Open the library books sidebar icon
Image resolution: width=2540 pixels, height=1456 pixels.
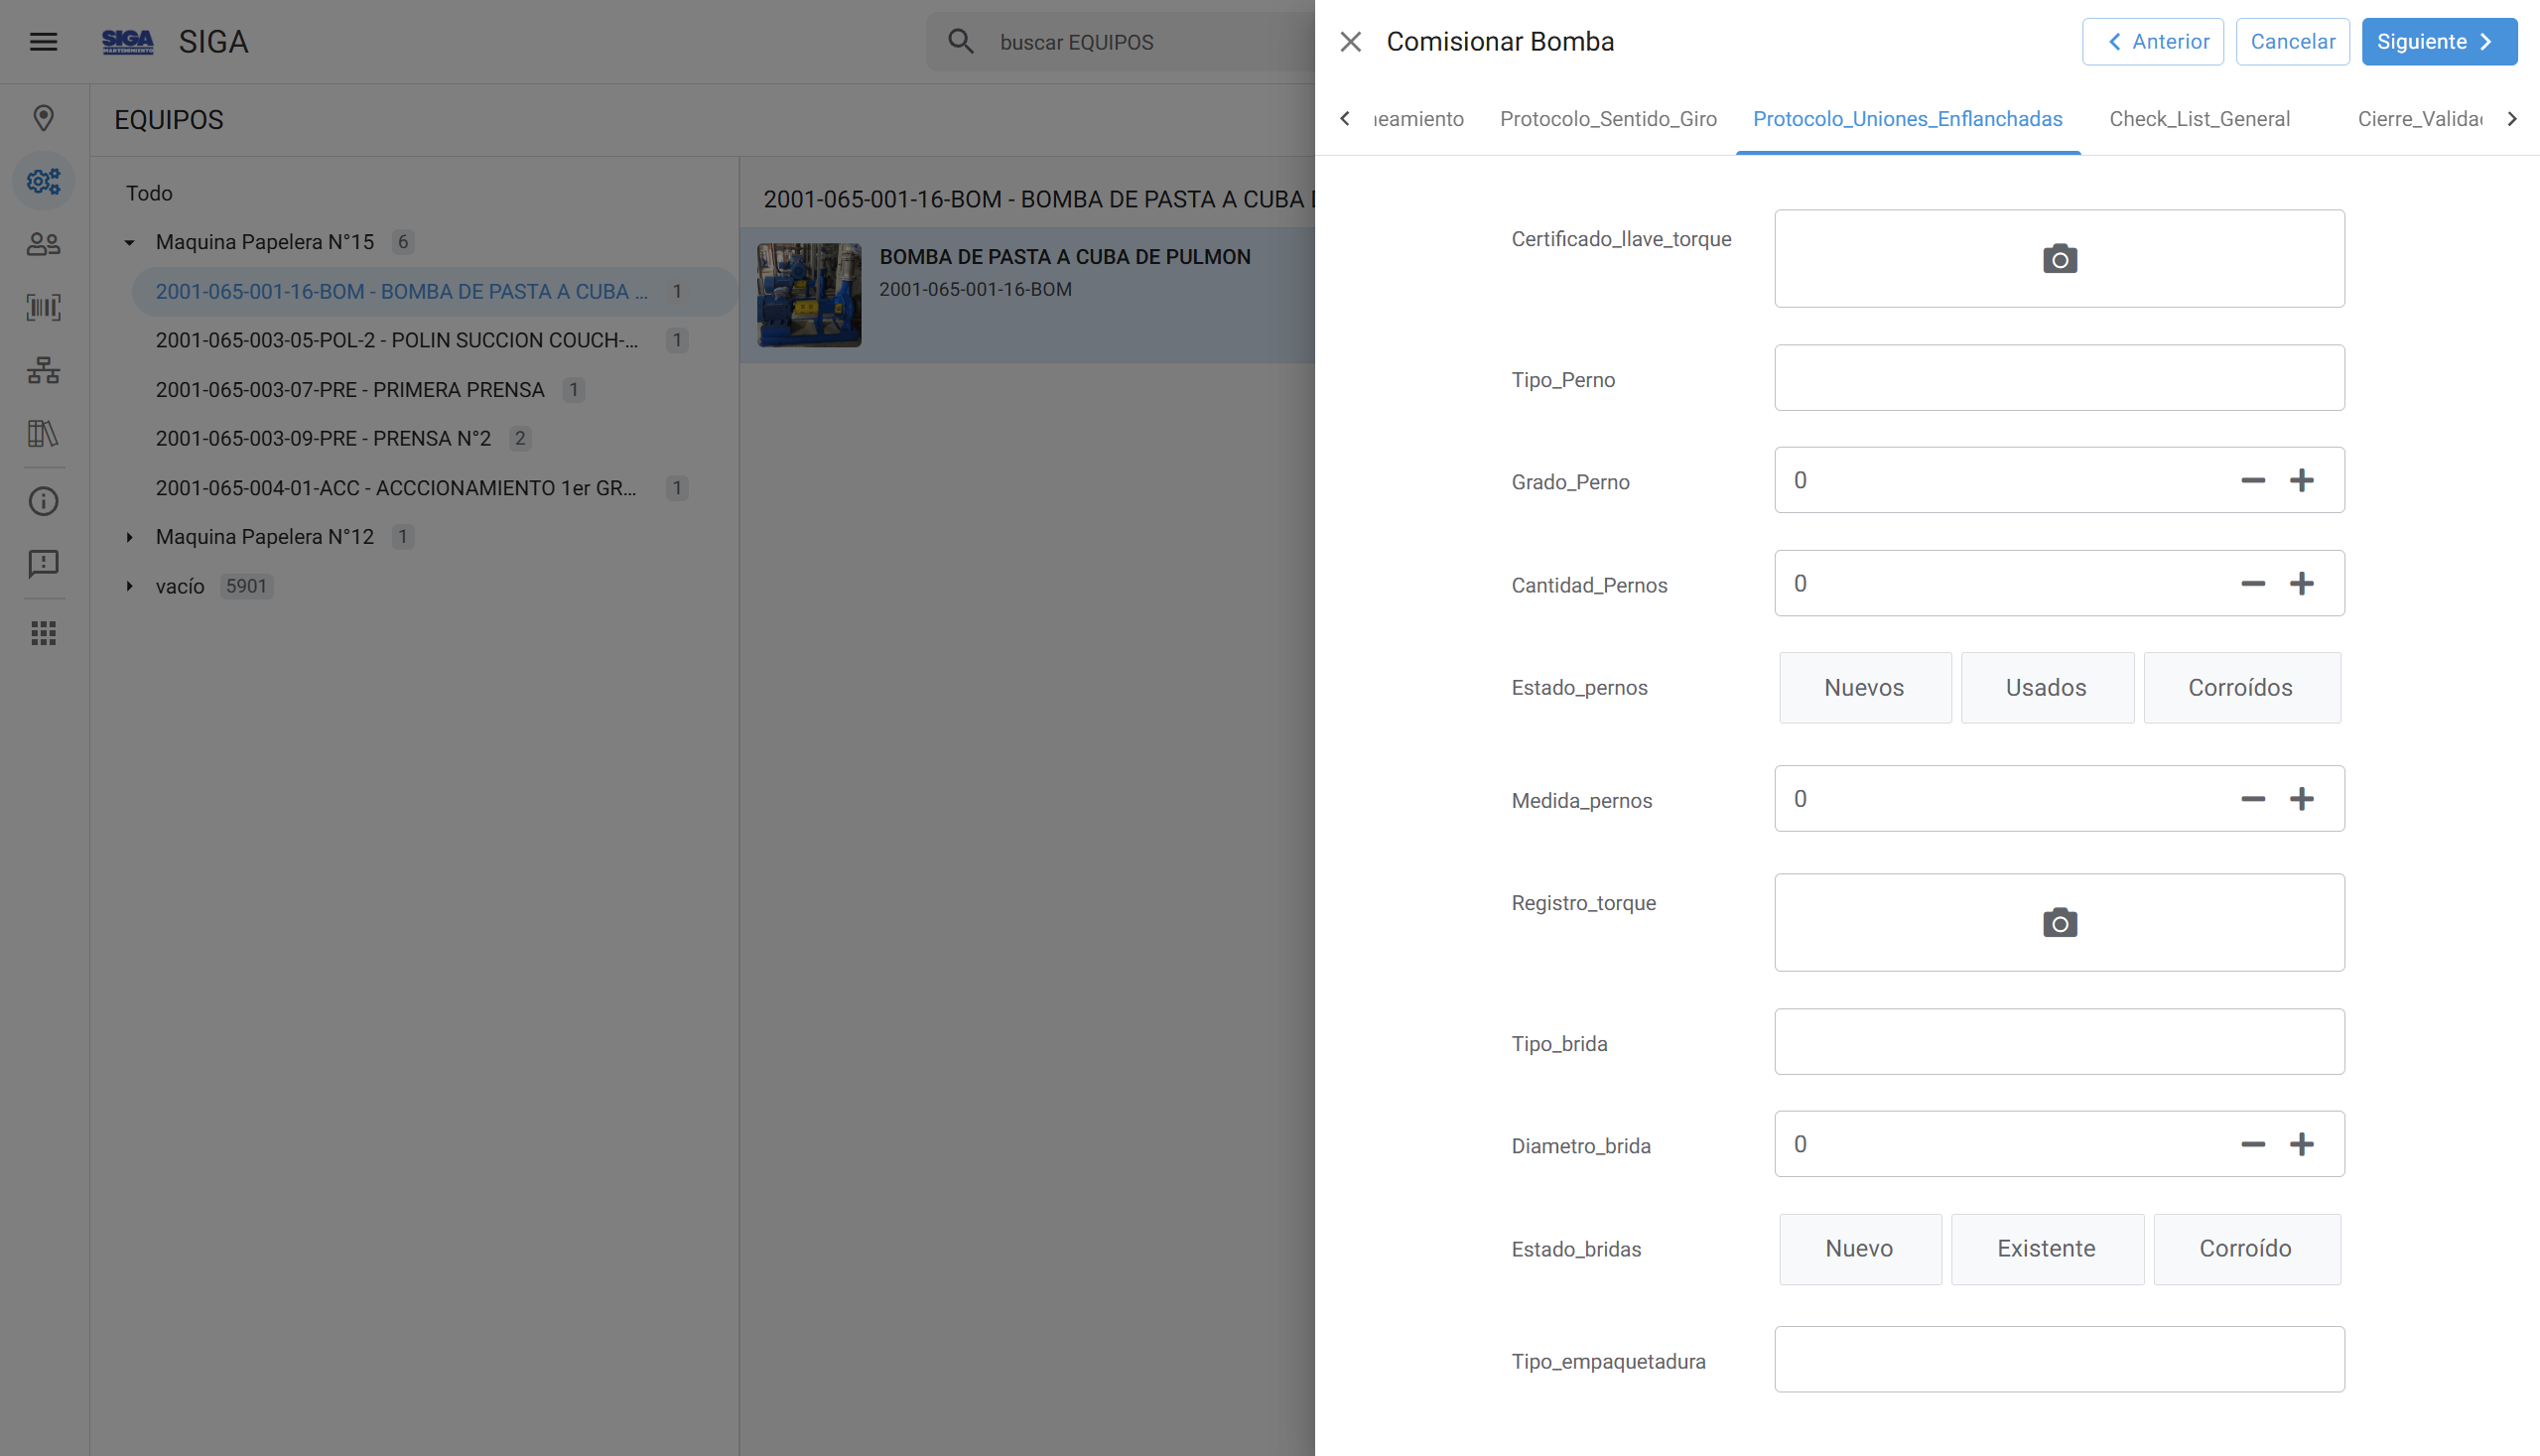click(43, 433)
